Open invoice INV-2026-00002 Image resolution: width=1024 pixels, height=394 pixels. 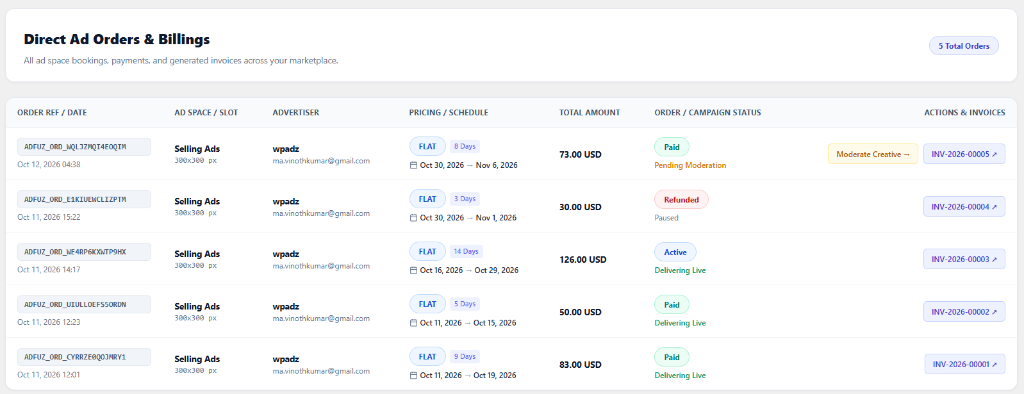(x=964, y=312)
